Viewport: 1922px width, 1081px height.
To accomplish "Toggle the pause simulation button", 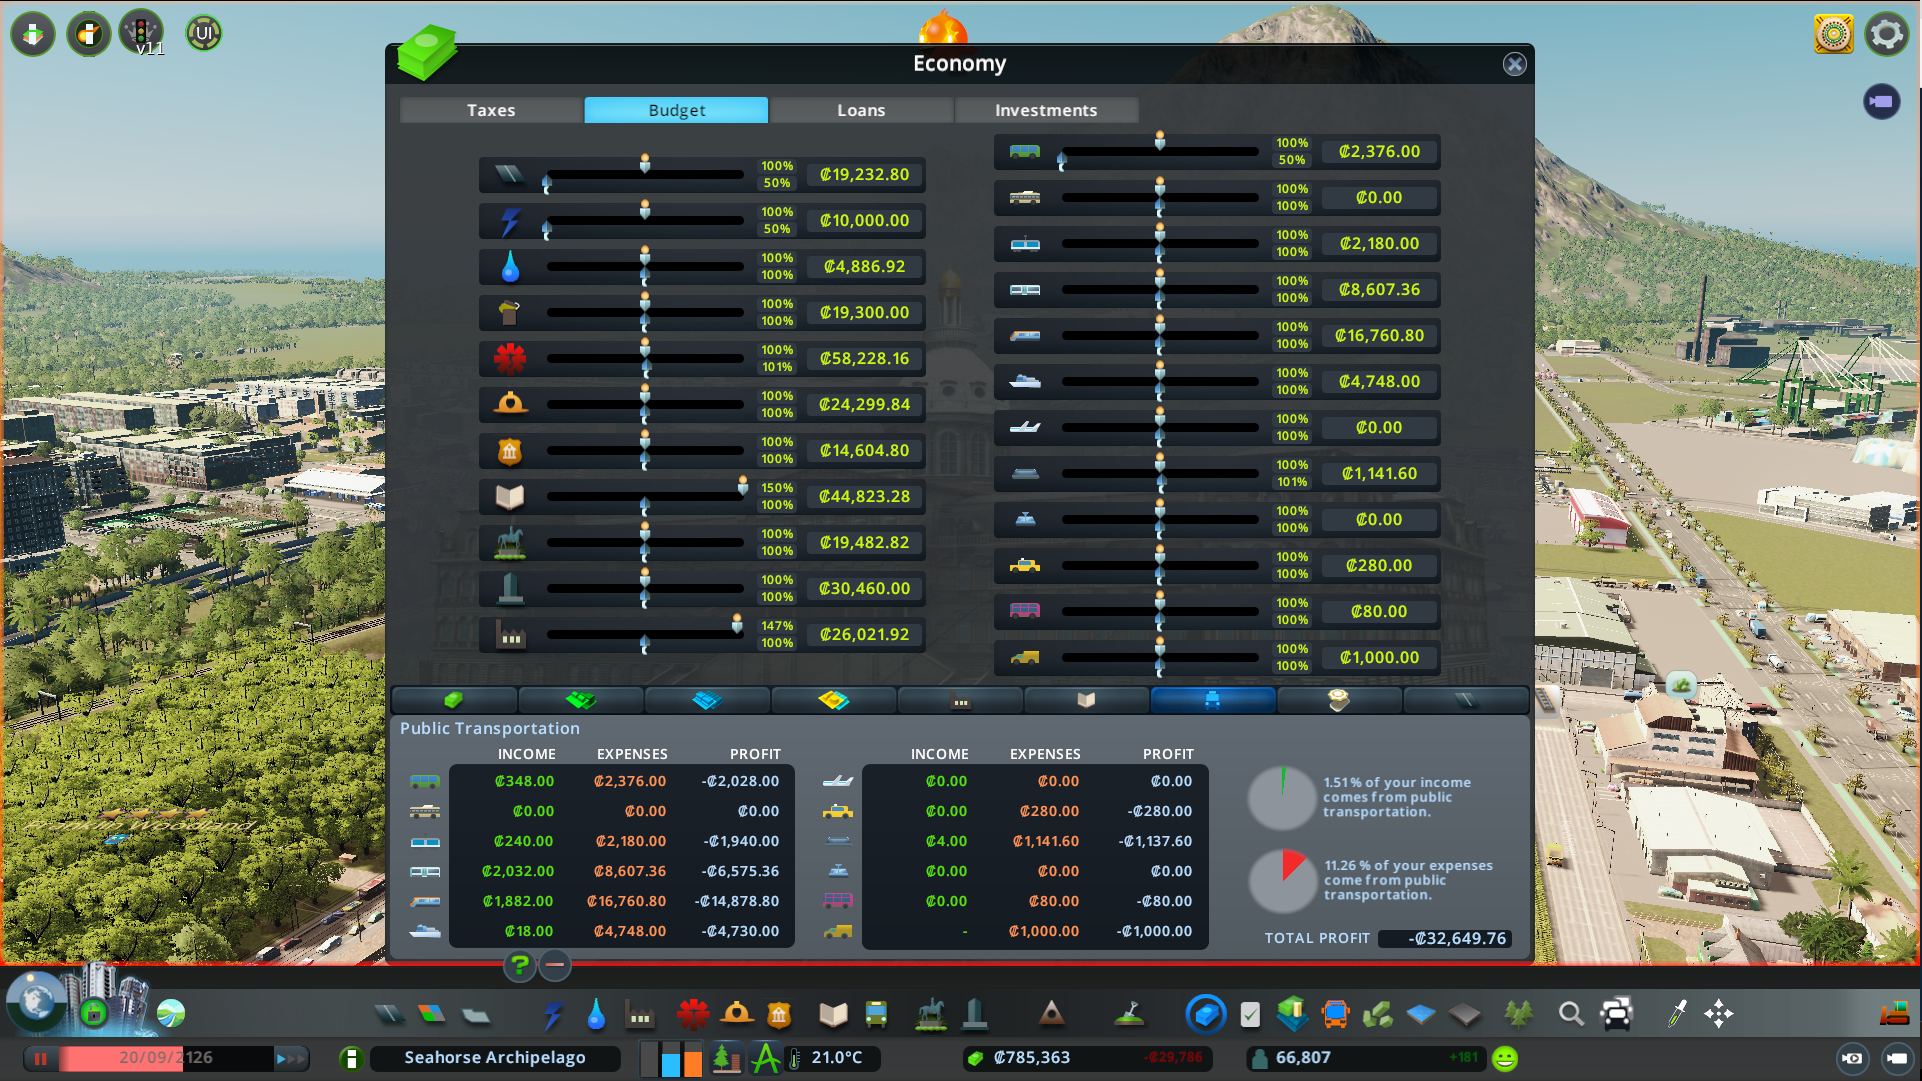I will point(41,1058).
